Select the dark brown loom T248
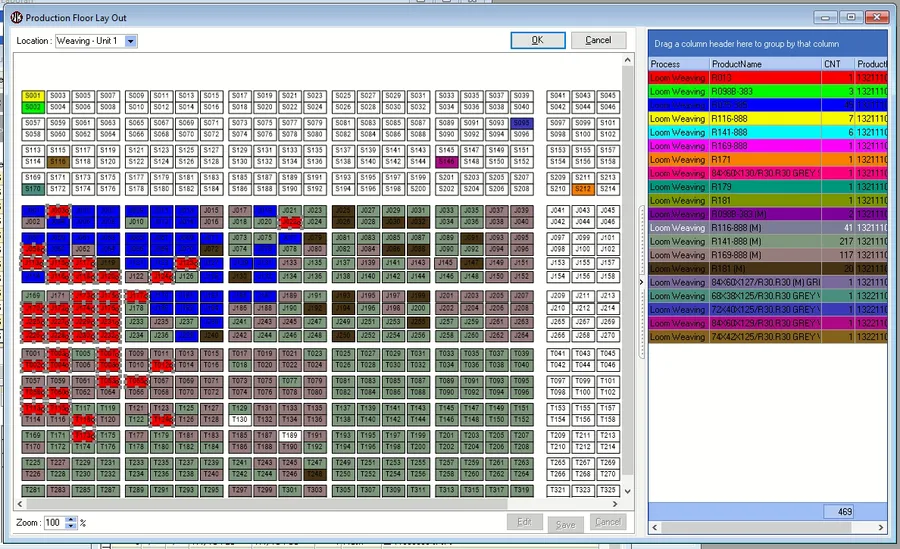The width and height of the screenshot is (900, 549). [315, 474]
